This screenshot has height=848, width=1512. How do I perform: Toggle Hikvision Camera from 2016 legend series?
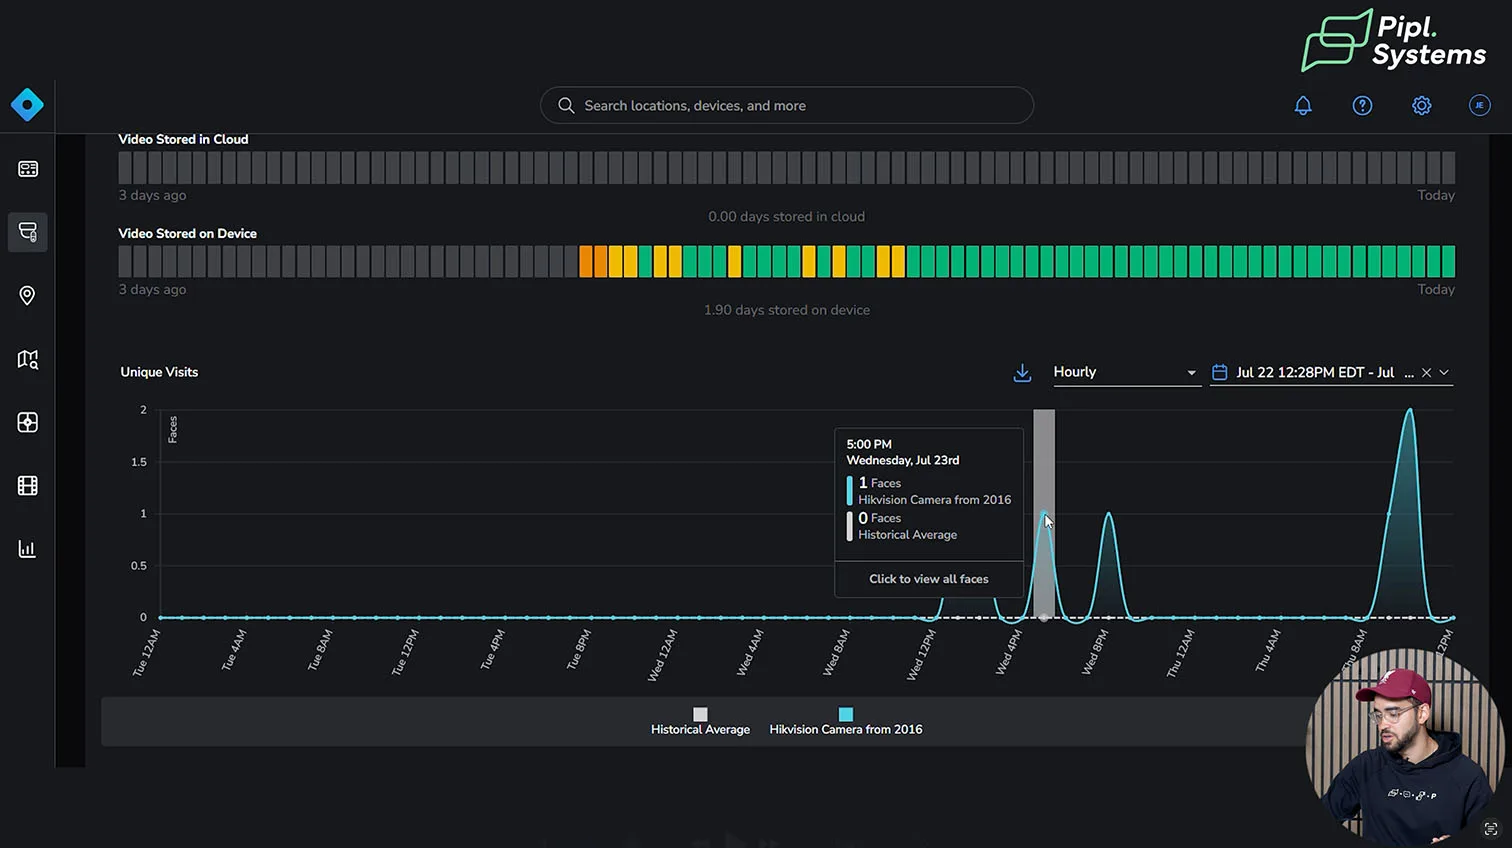pos(845,722)
